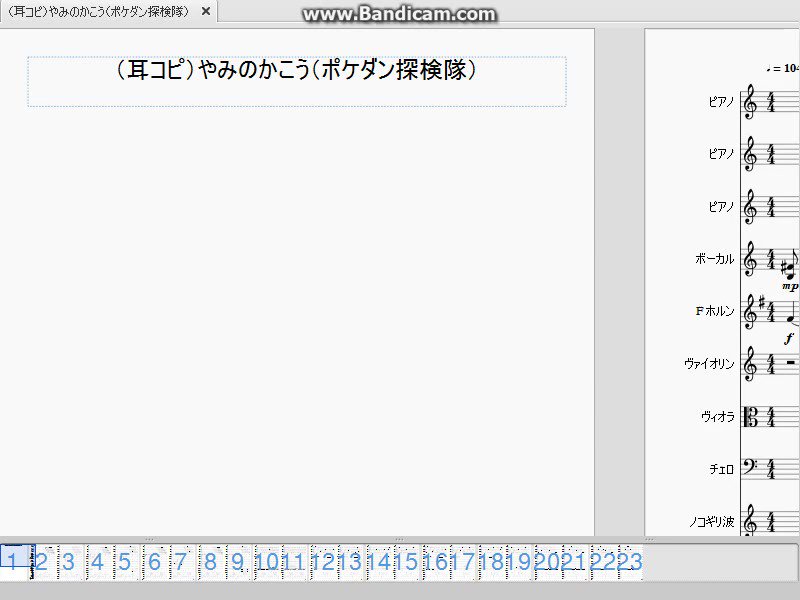Select the rest on the ヴァイオリン staff

coord(791,362)
